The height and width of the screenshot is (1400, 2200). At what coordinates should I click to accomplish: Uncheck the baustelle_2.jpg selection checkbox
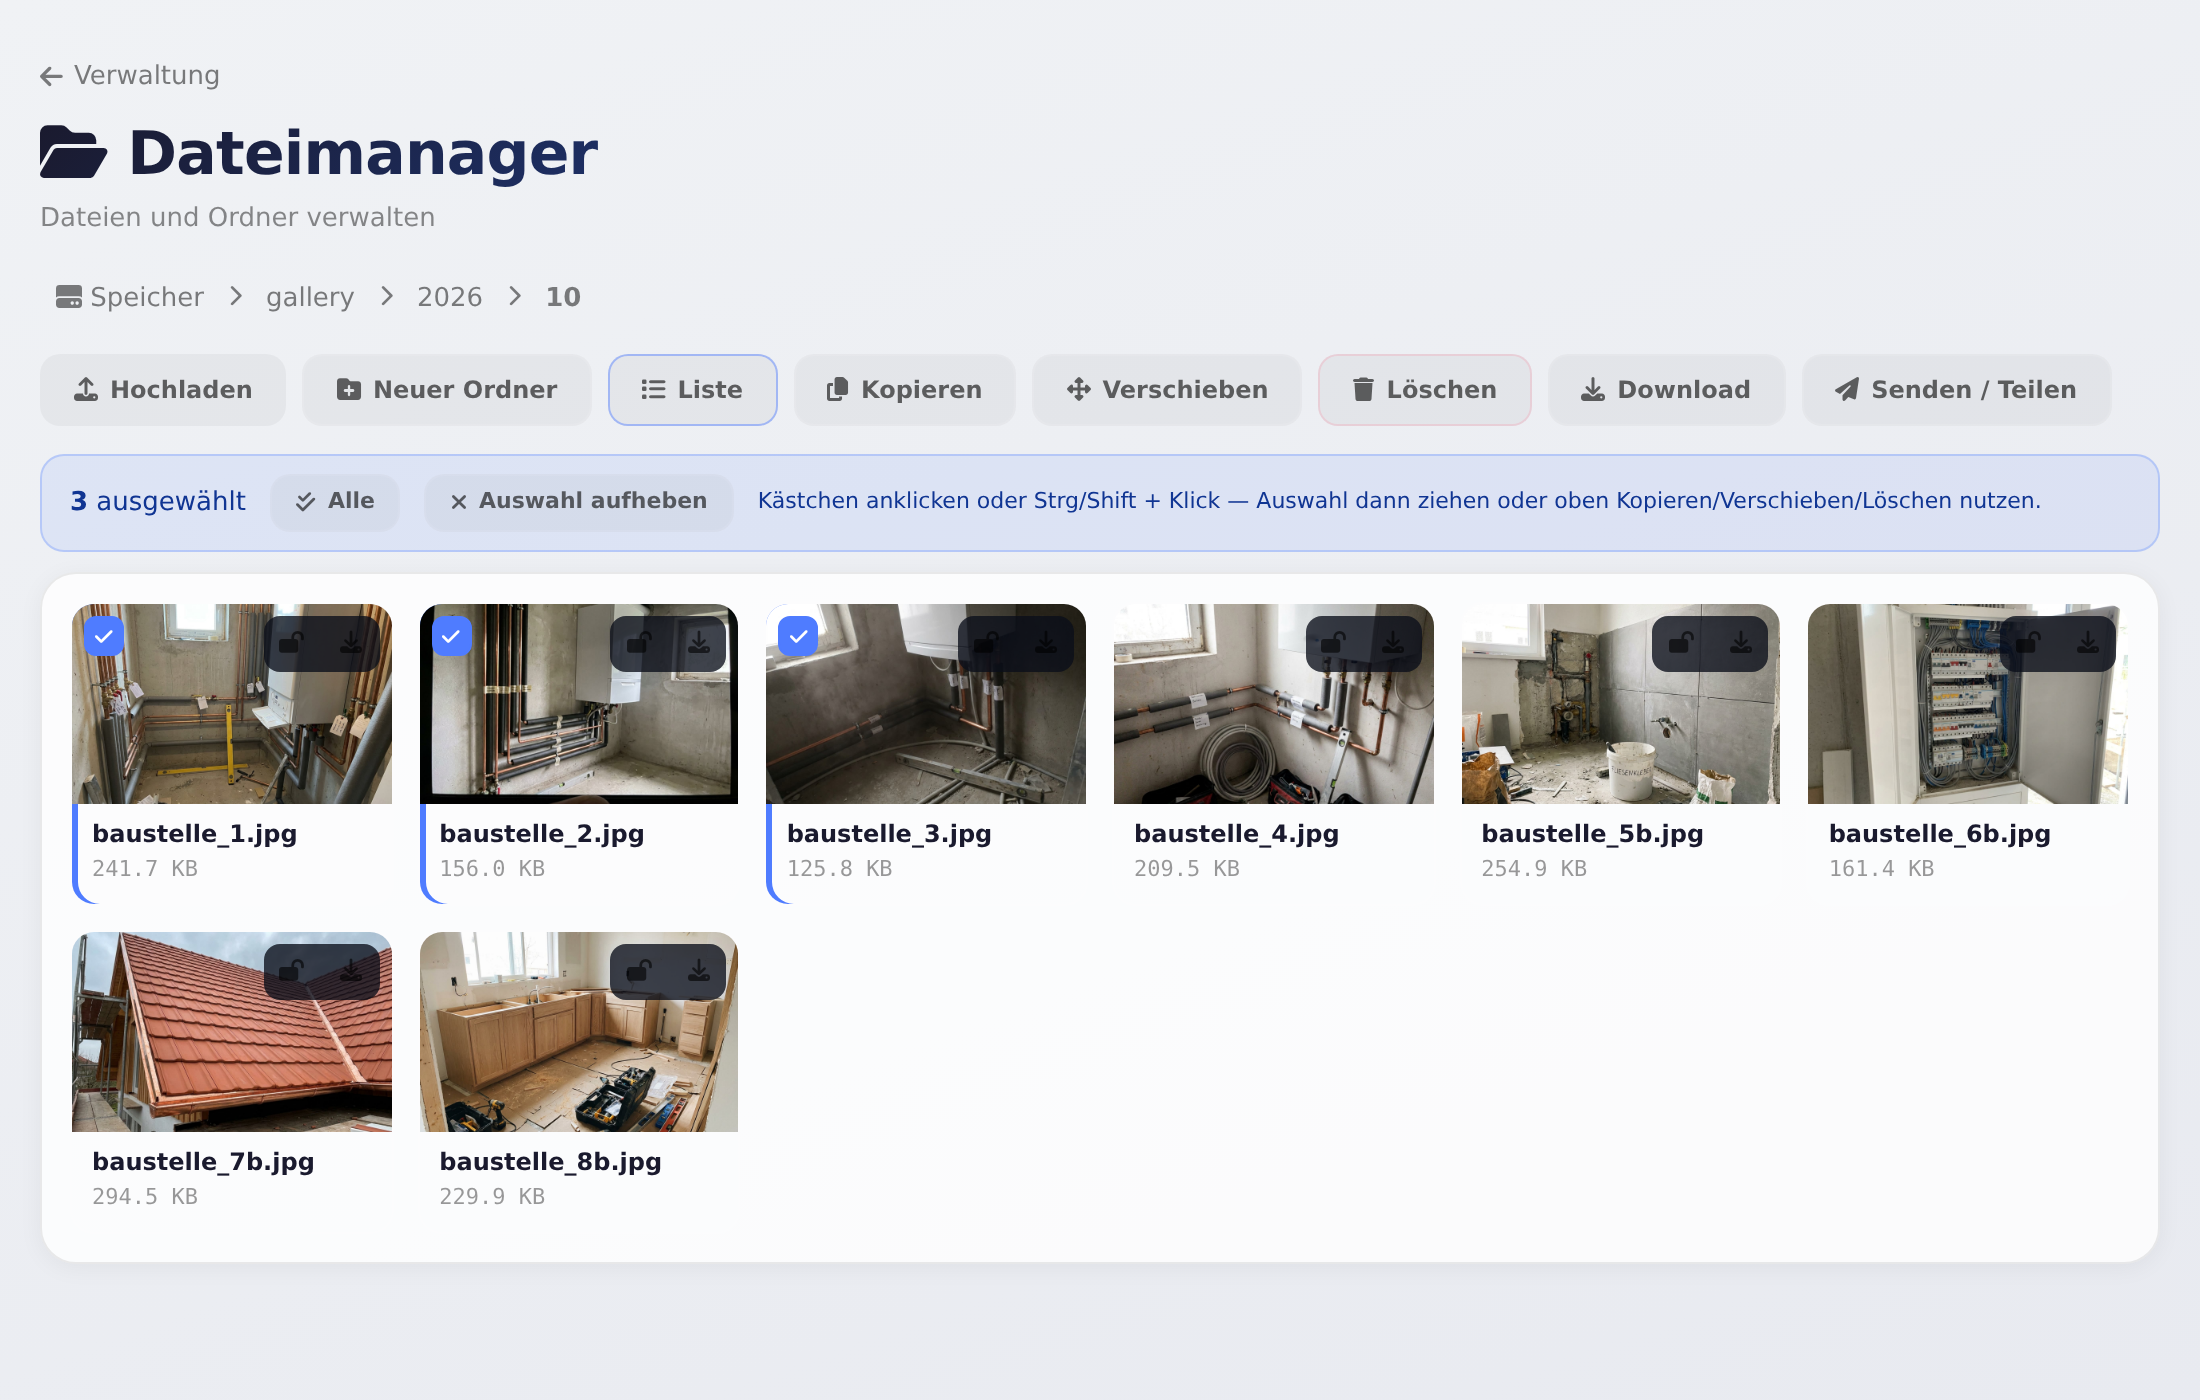[x=452, y=636]
